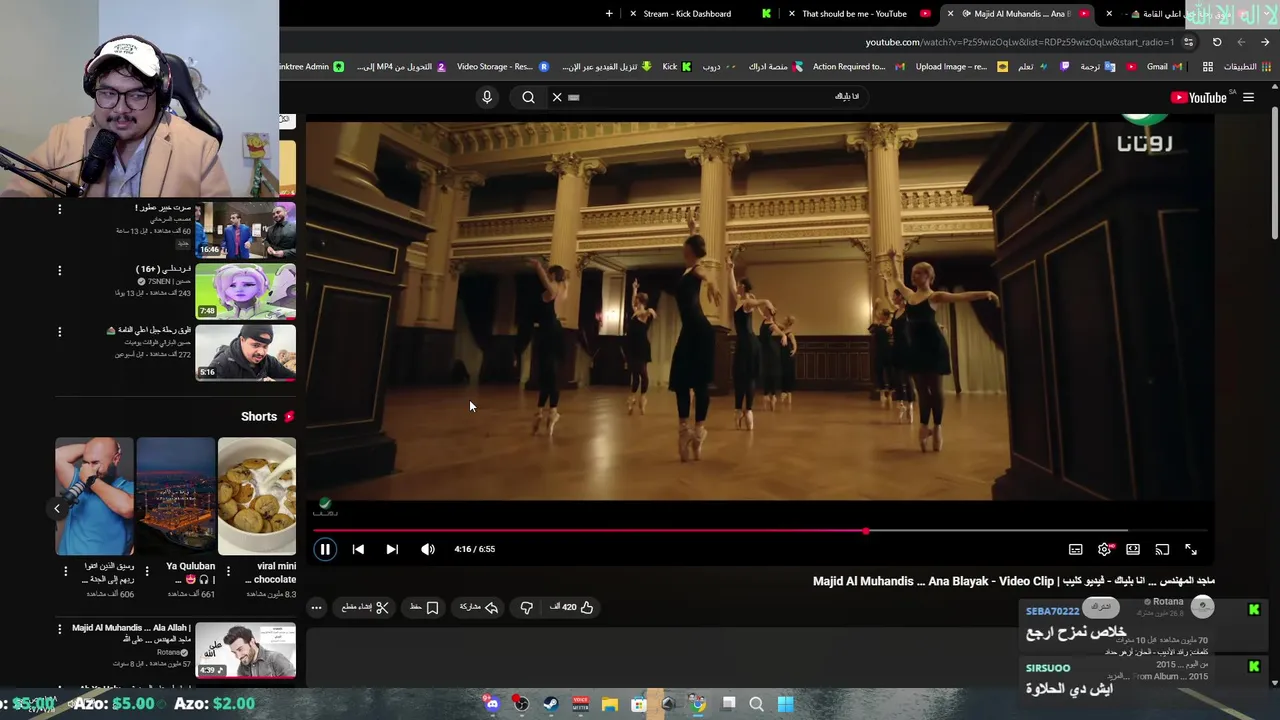
Task: Create a clip with scissors button
Action: 365,607
